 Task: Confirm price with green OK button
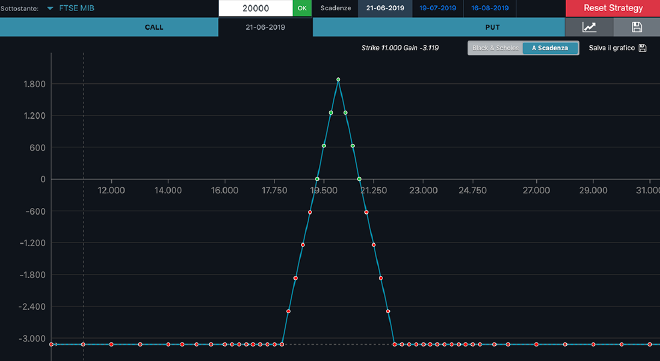click(302, 8)
